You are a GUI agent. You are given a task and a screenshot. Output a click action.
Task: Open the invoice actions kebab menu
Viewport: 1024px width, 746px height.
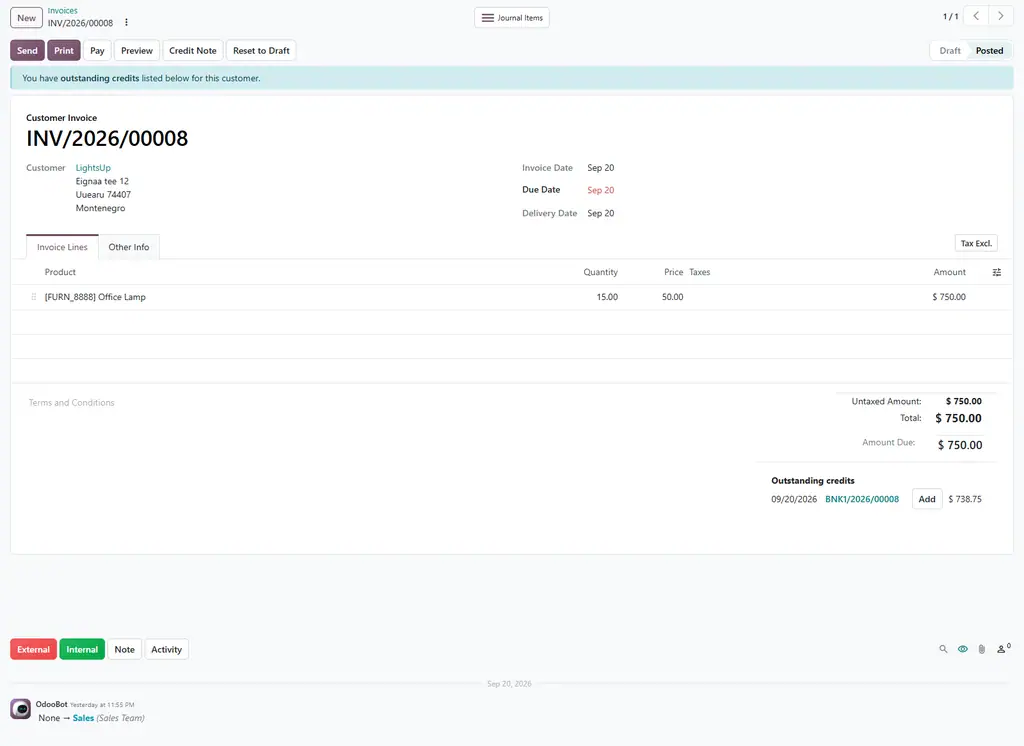pos(126,23)
